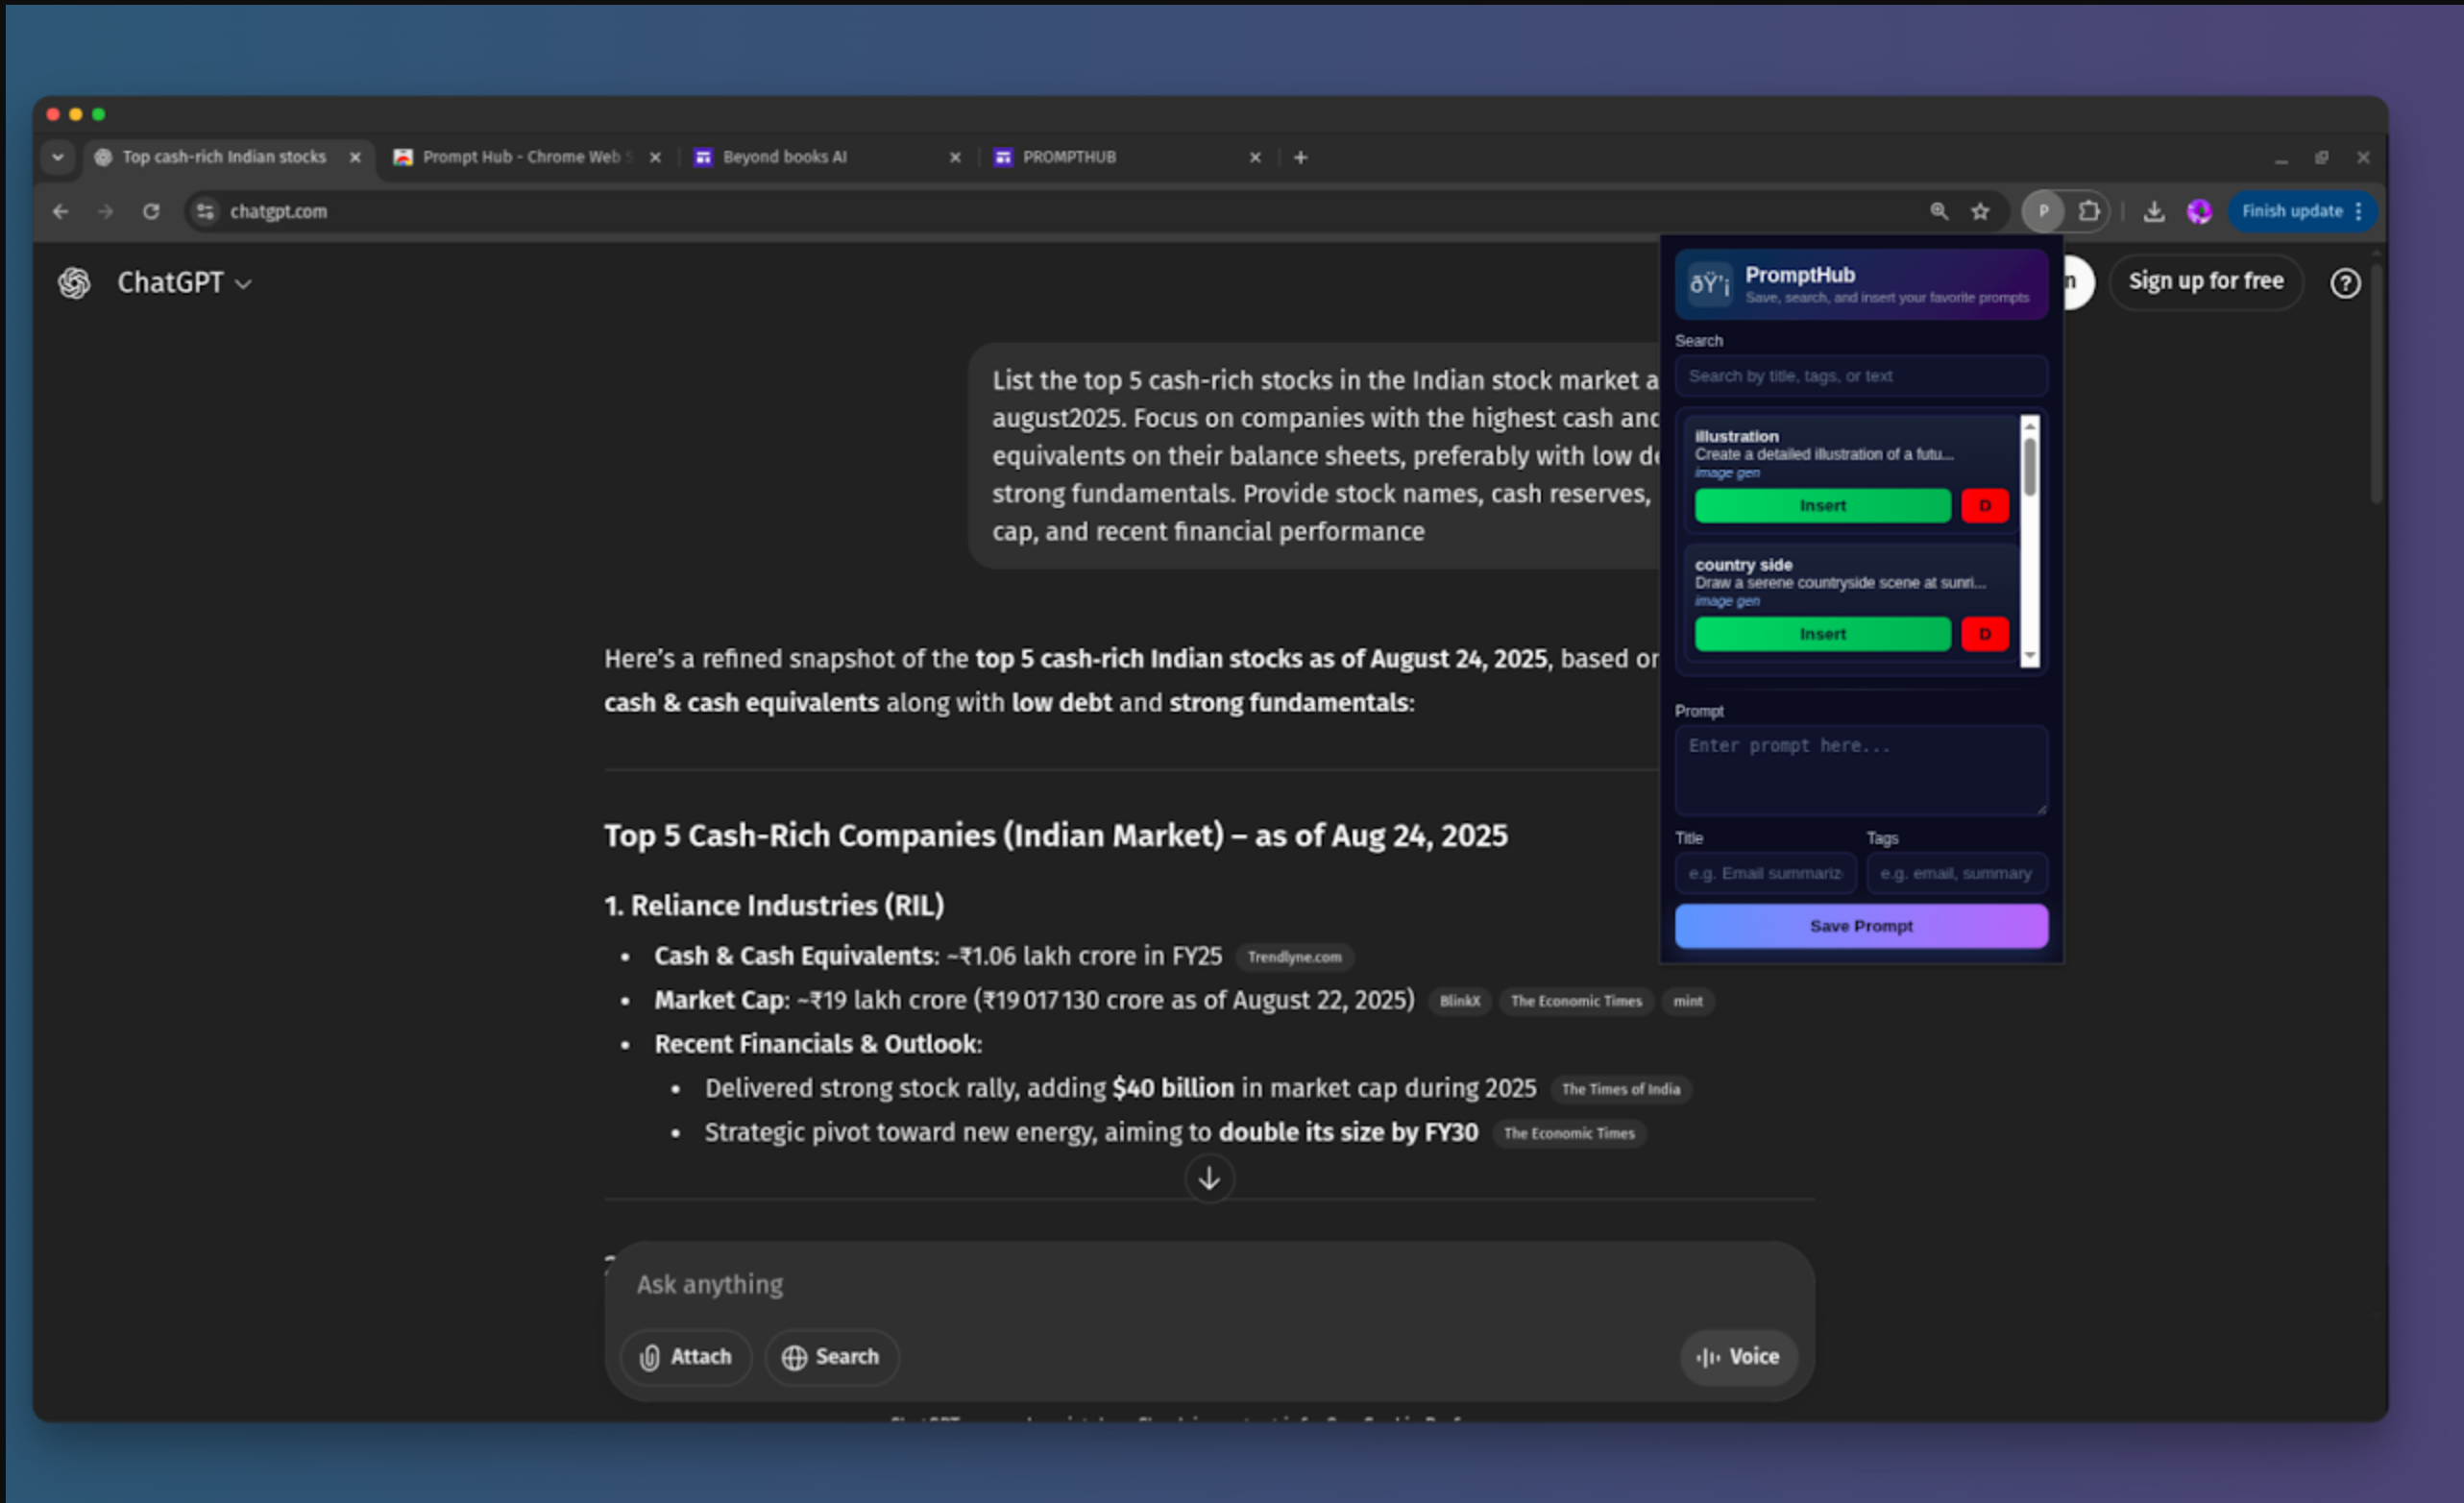
Task: Enable Voice mode in message bar
Action: click(x=1738, y=1356)
